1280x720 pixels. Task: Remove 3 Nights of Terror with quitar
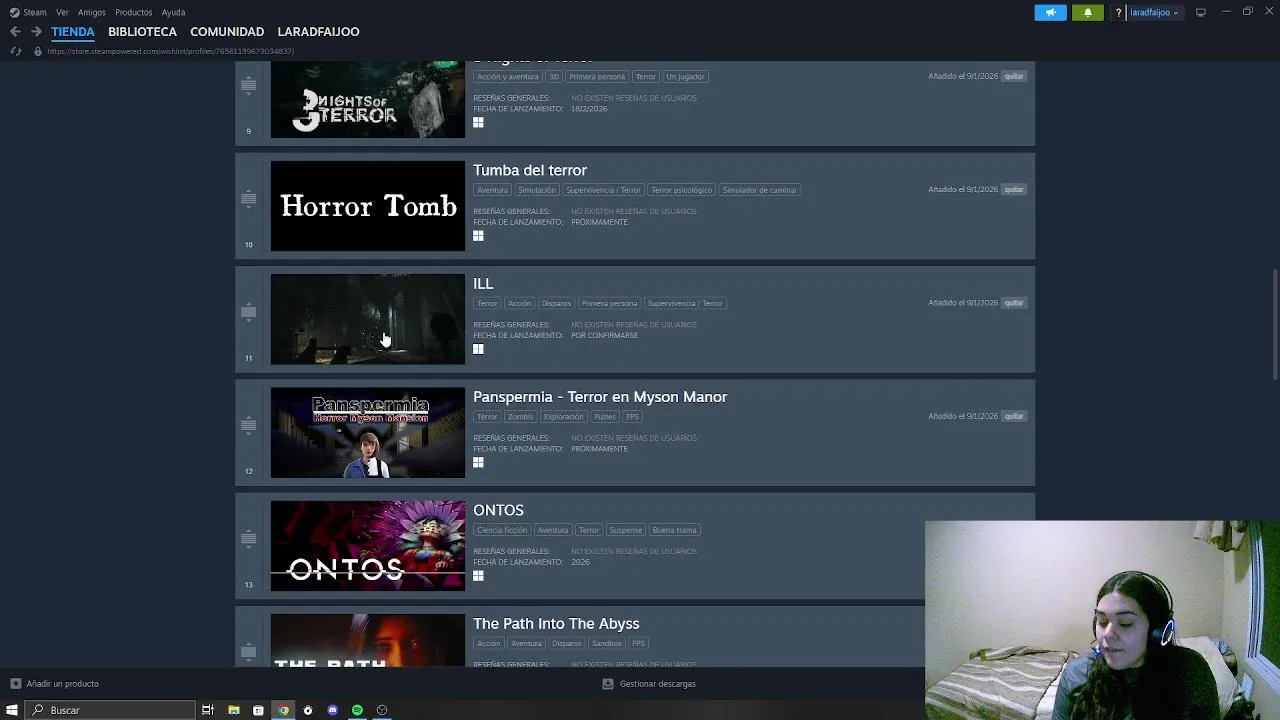1014,76
